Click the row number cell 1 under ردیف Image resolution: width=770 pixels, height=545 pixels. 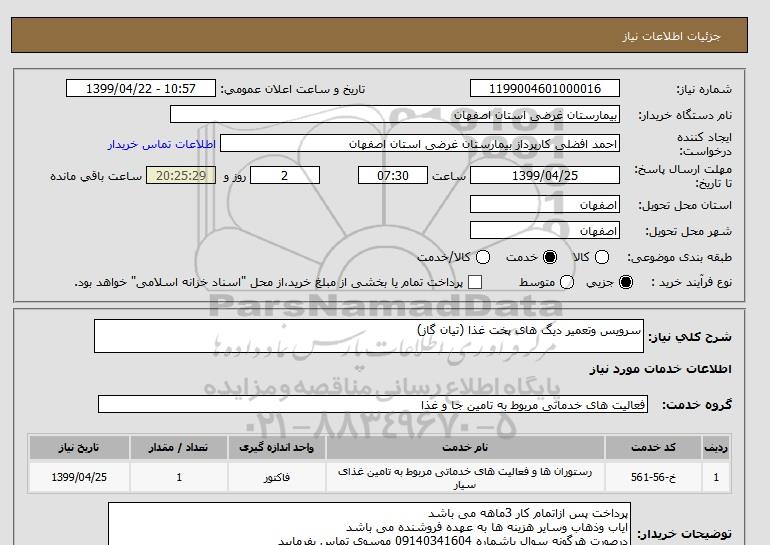(716, 477)
